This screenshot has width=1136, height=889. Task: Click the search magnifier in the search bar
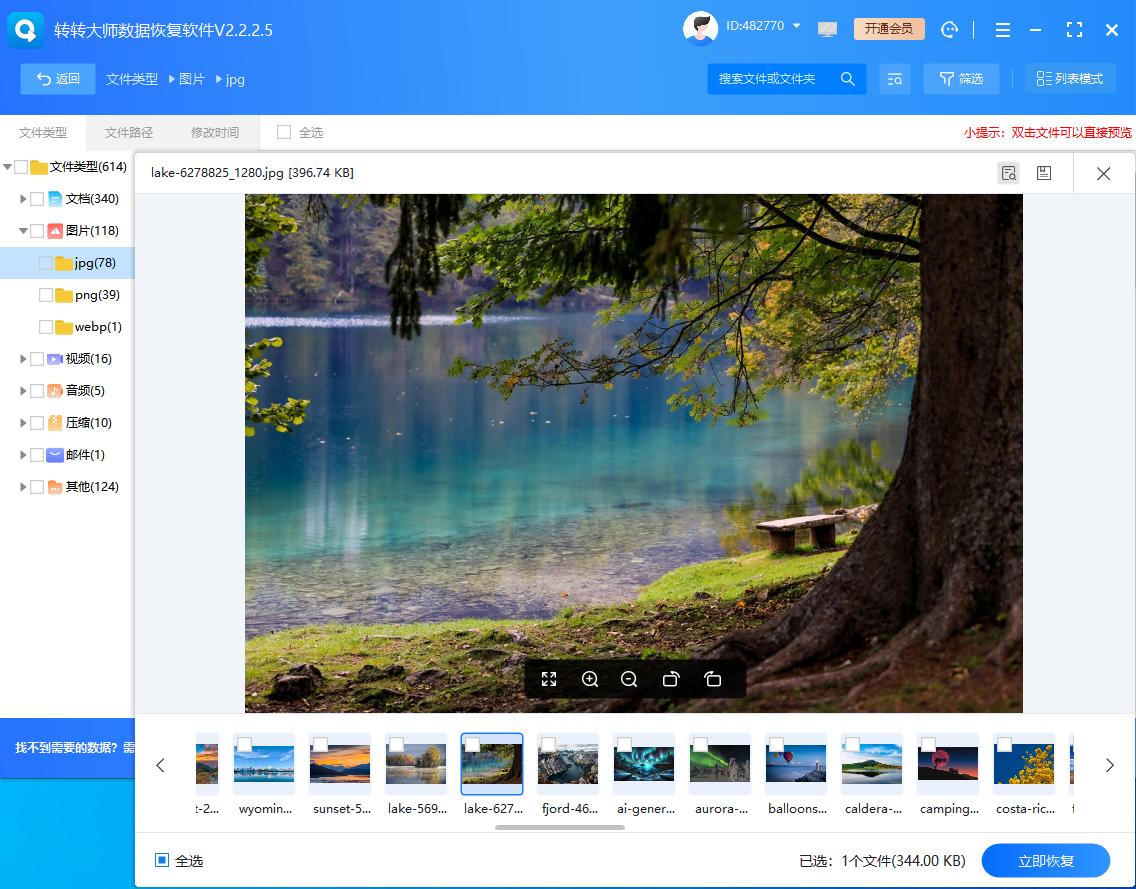(847, 78)
